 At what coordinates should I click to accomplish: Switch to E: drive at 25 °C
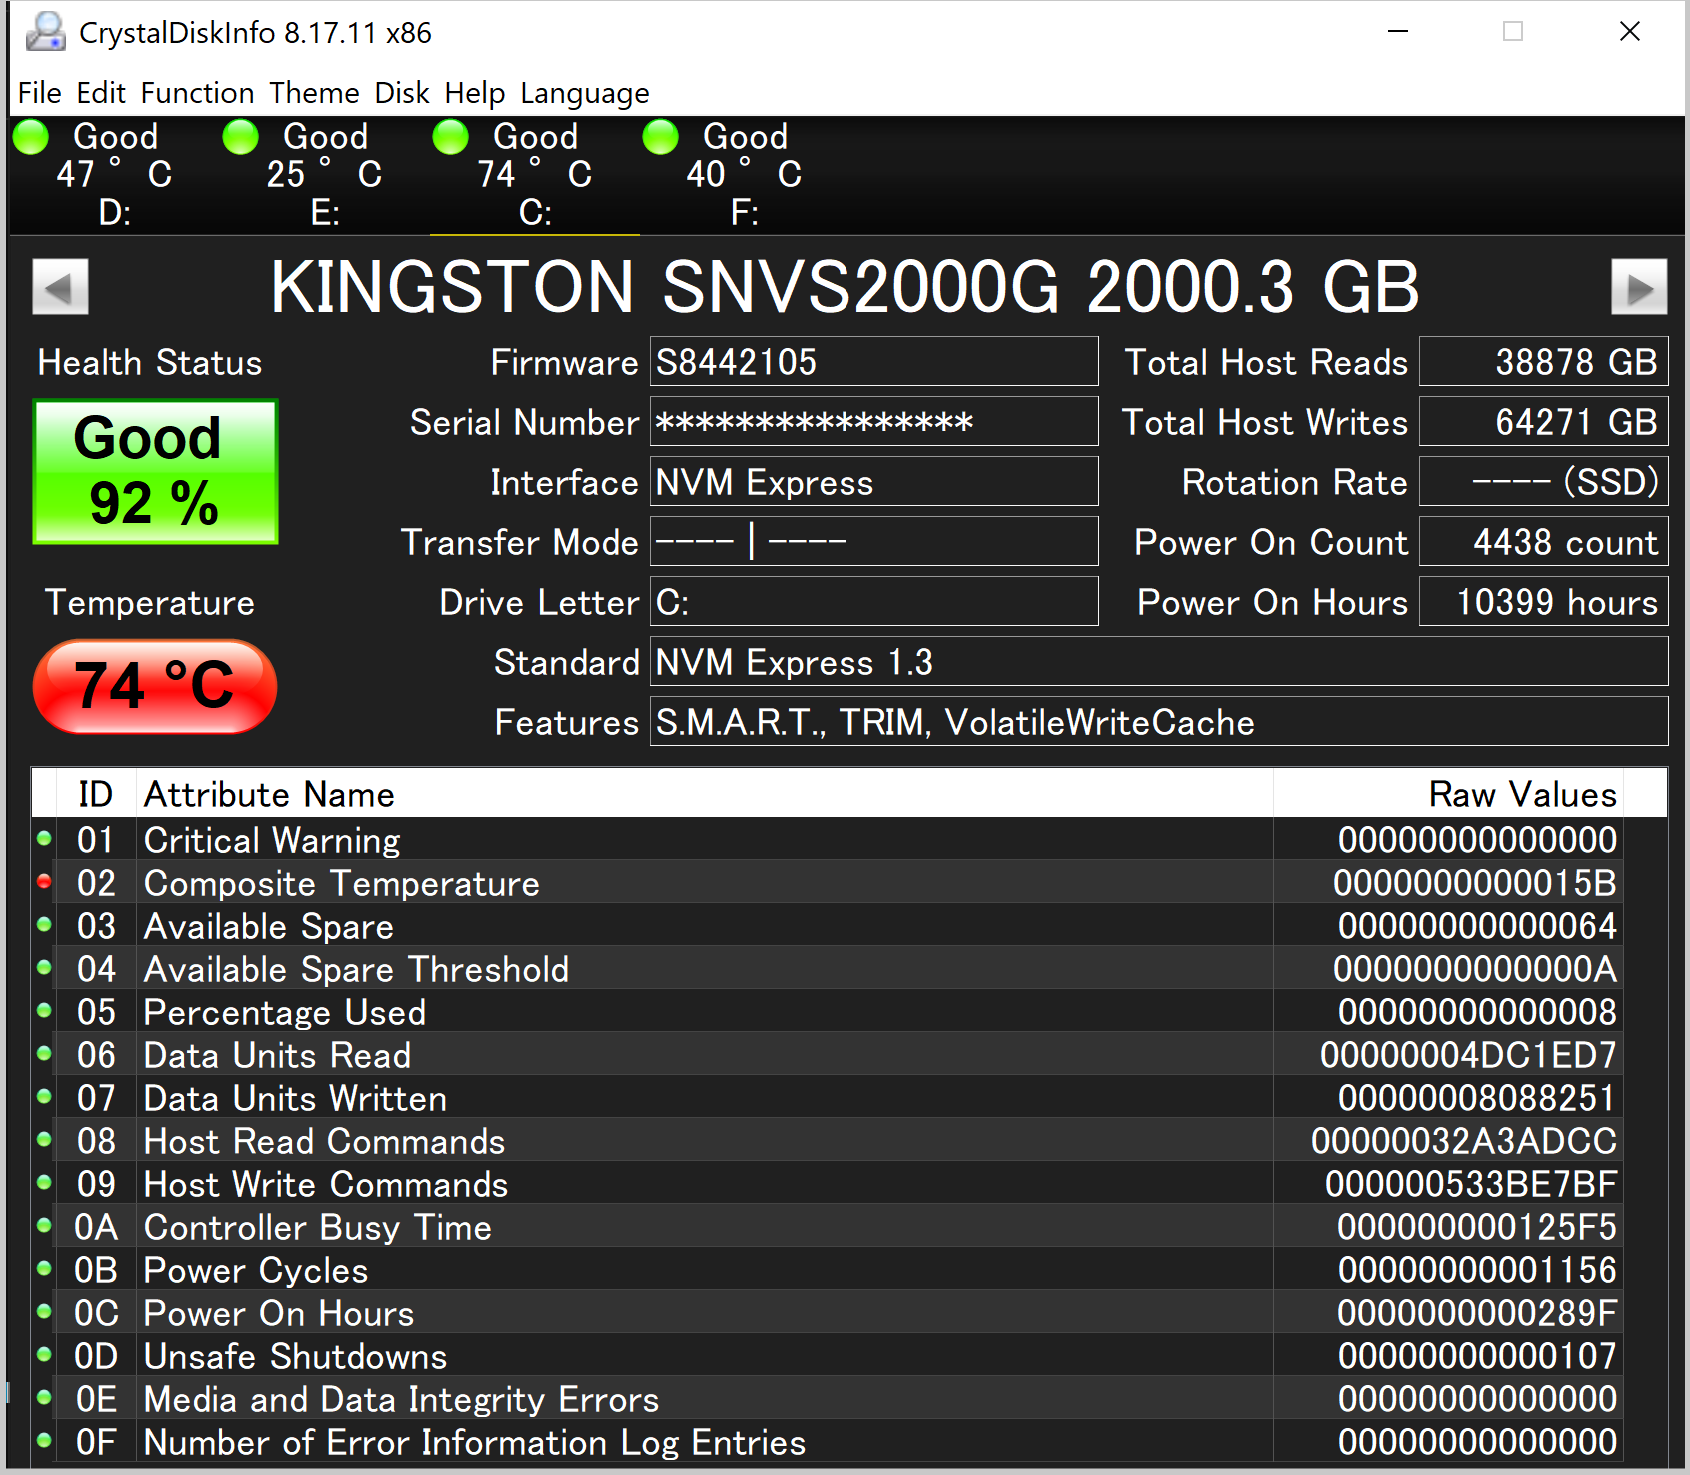[x=325, y=176]
